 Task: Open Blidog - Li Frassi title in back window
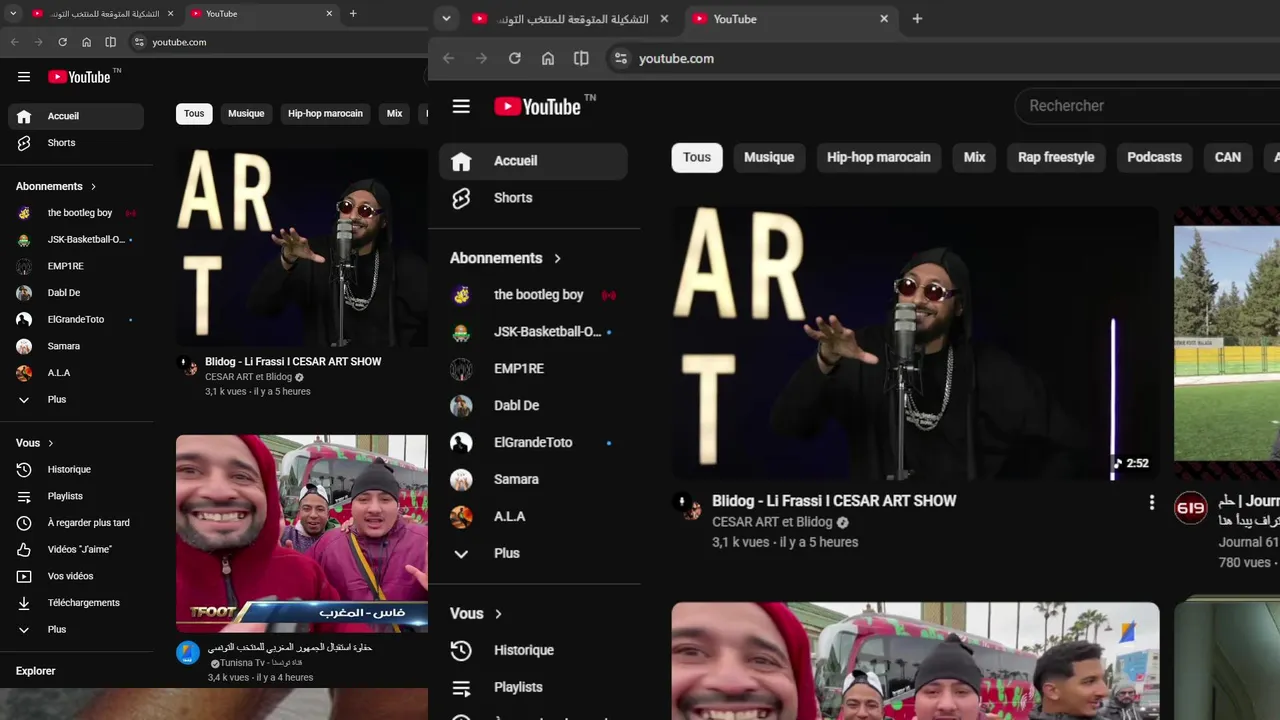(x=293, y=361)
